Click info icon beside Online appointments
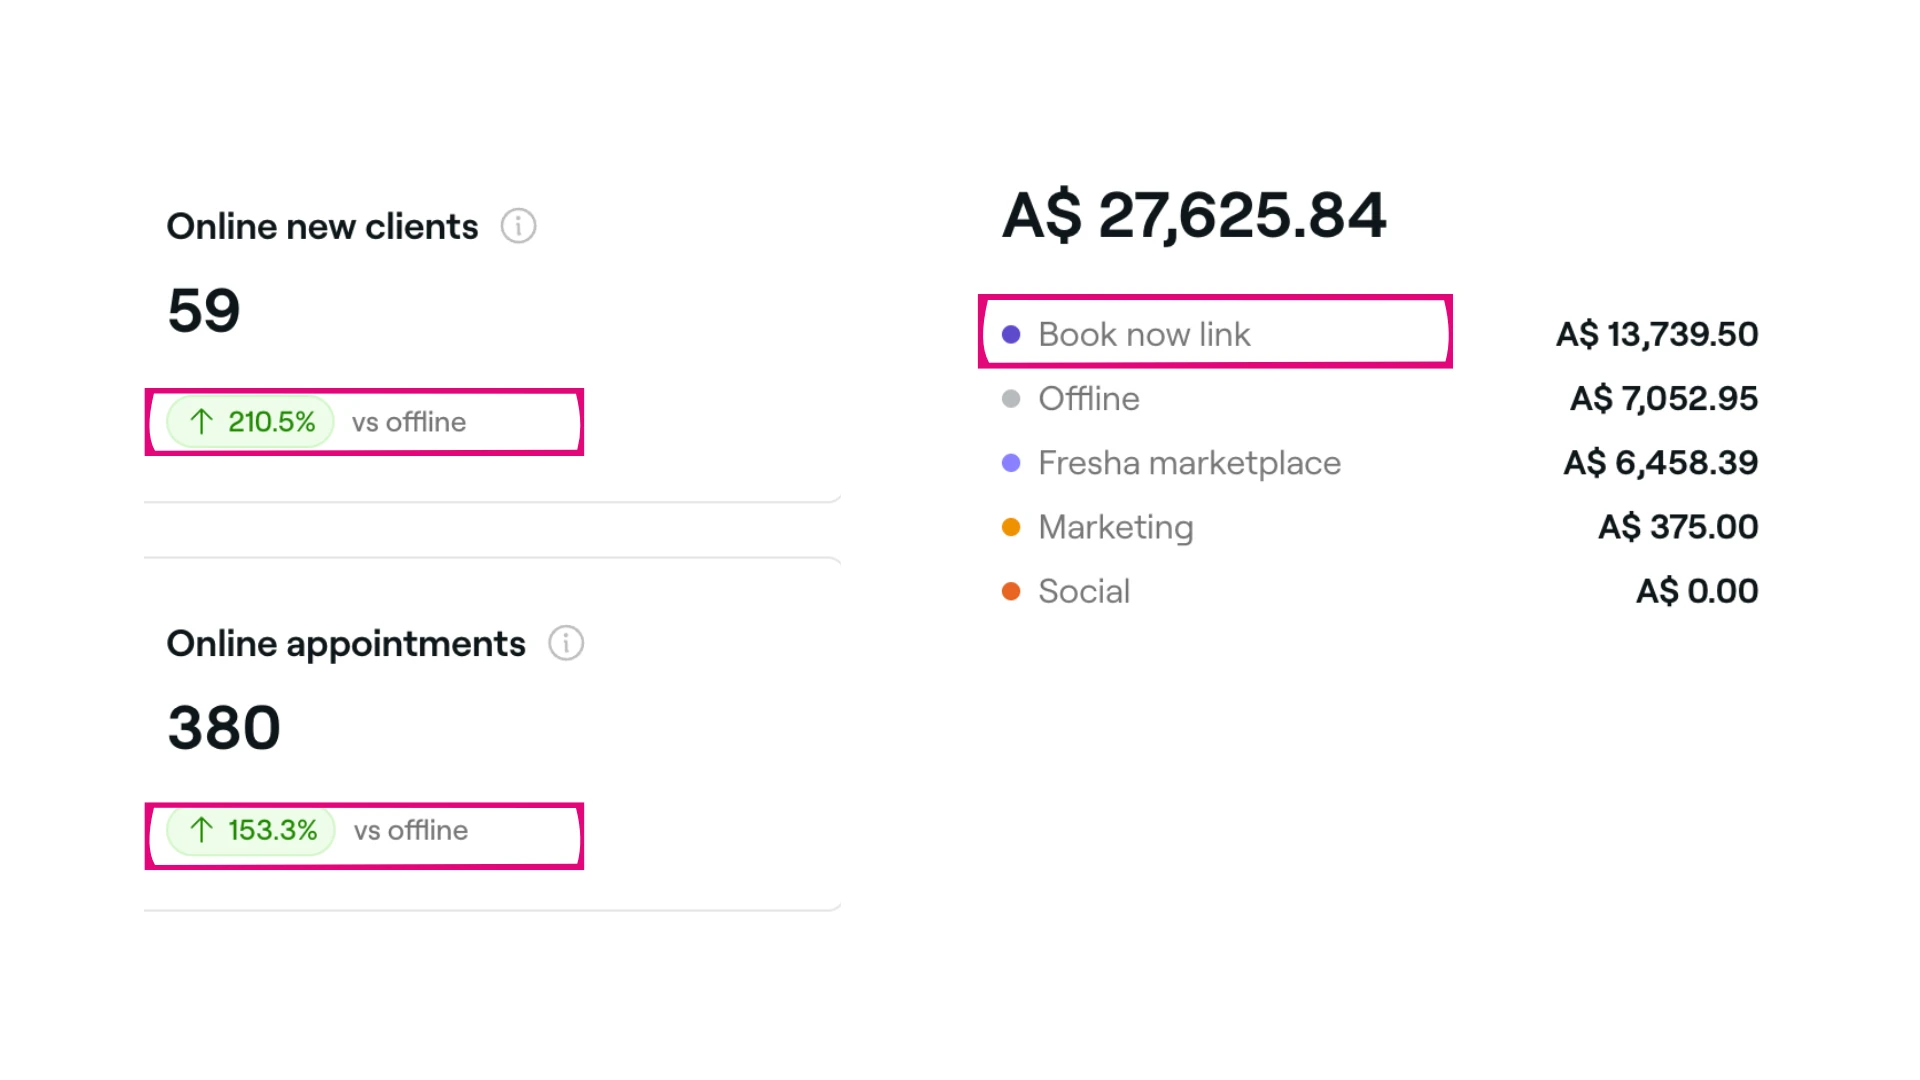The height and width of the screenshot is (1080, 1920). [x=566, y=643]
